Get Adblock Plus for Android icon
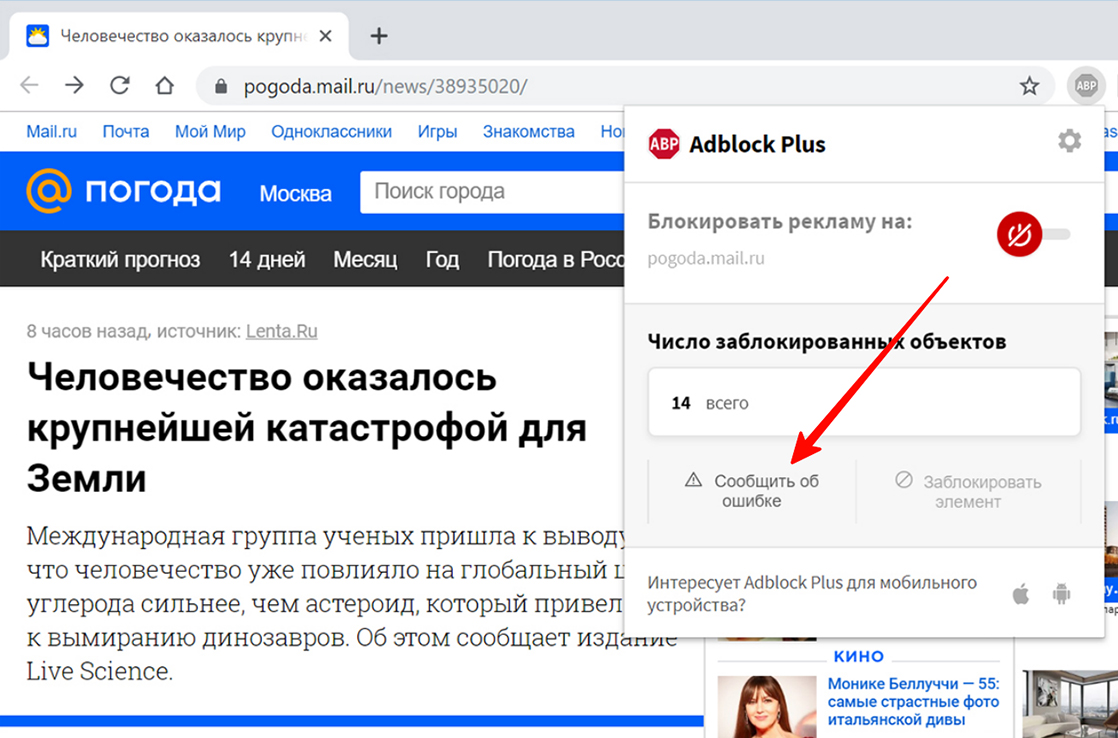The image size is (1118, 738). point(1062,593)
